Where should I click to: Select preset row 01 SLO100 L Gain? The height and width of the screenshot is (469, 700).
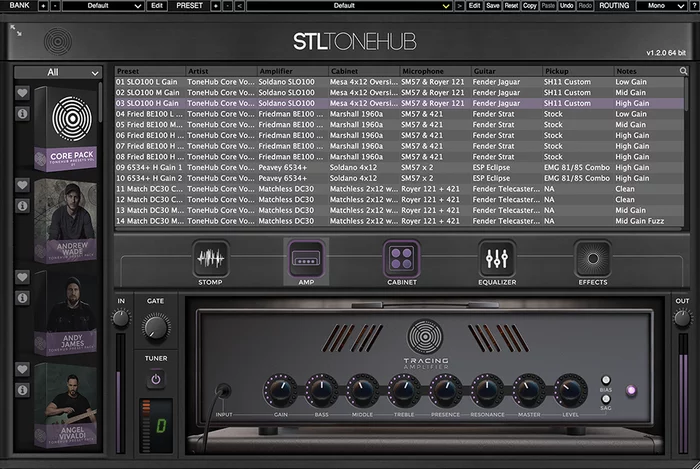(x=399, y=82)
